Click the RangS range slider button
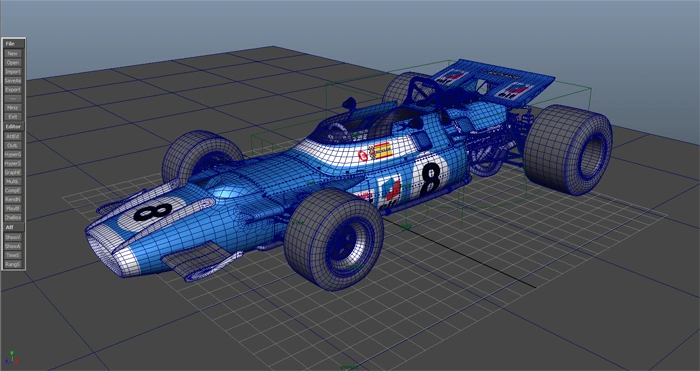 point(13,264)
